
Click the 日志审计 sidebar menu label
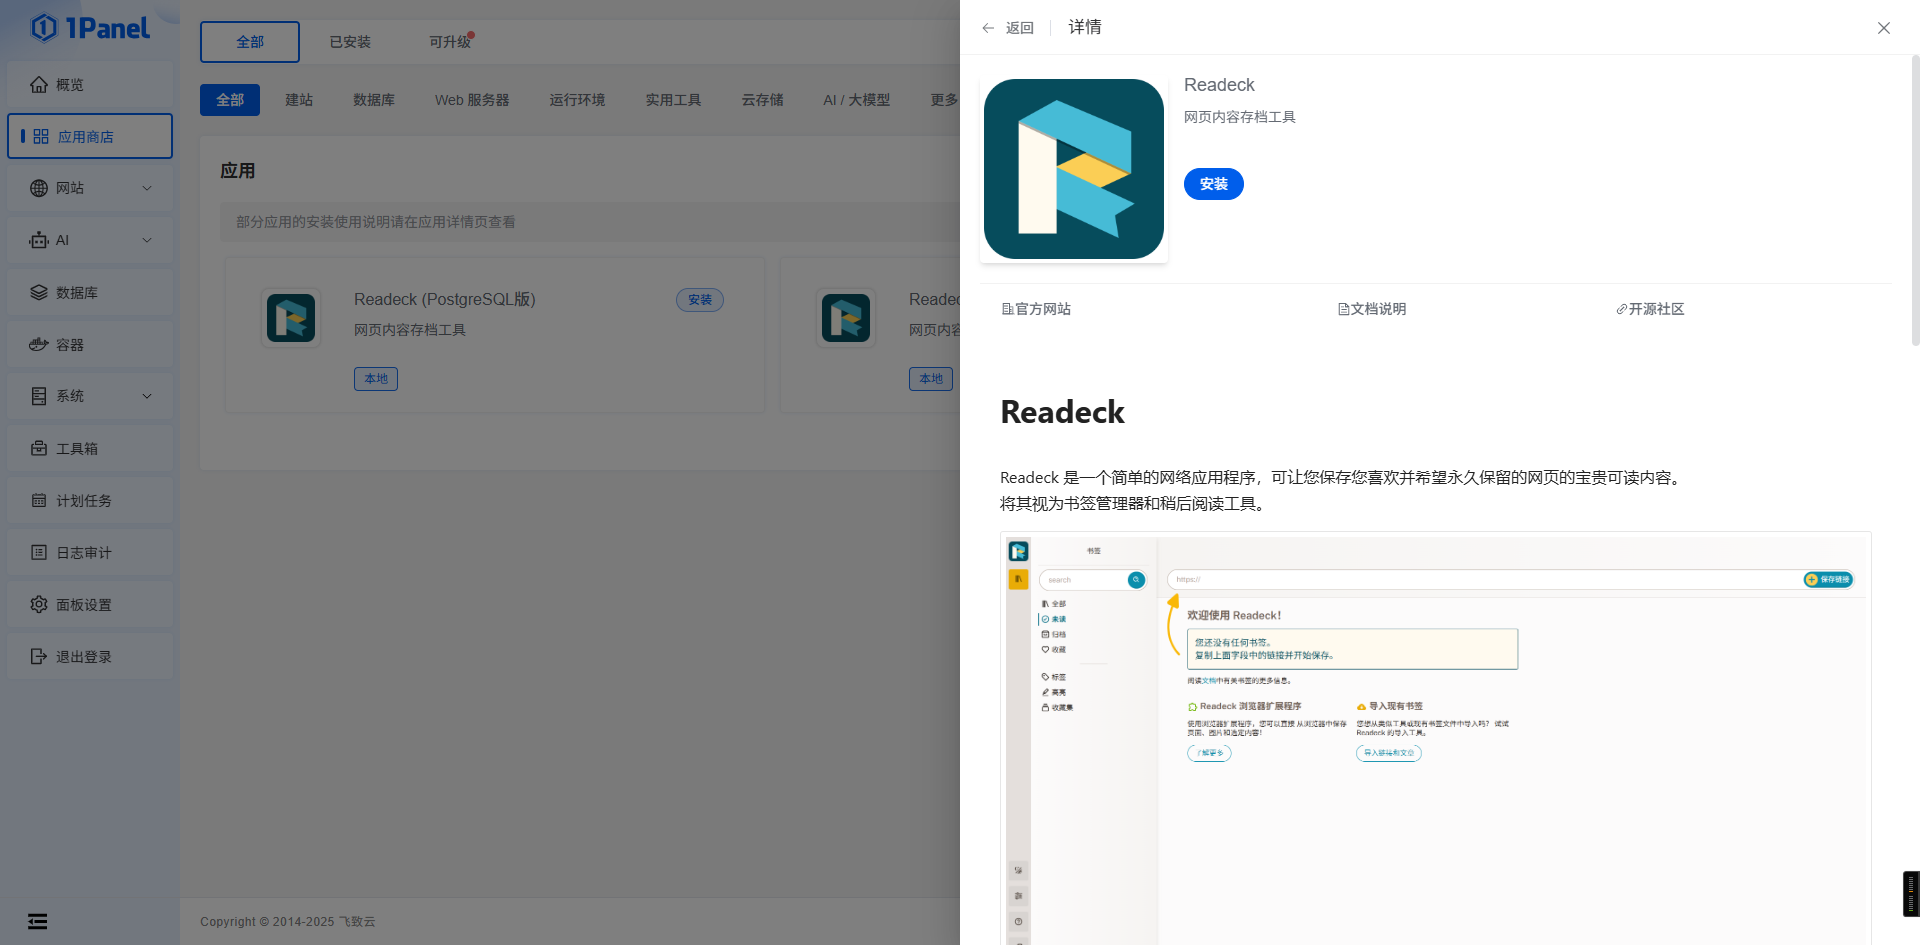point(84,553)
